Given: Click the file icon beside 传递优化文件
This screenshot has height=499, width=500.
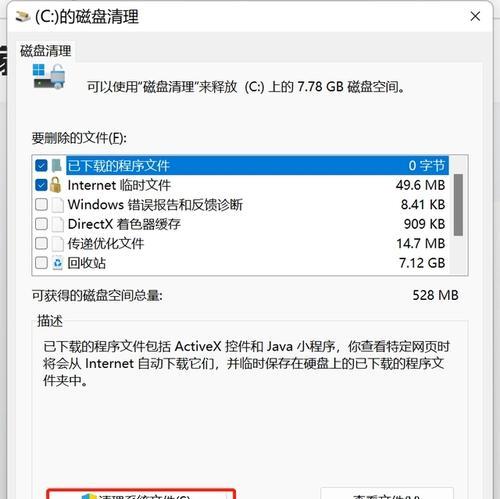Looking at the screenshot, I should [x=57, y=244].
